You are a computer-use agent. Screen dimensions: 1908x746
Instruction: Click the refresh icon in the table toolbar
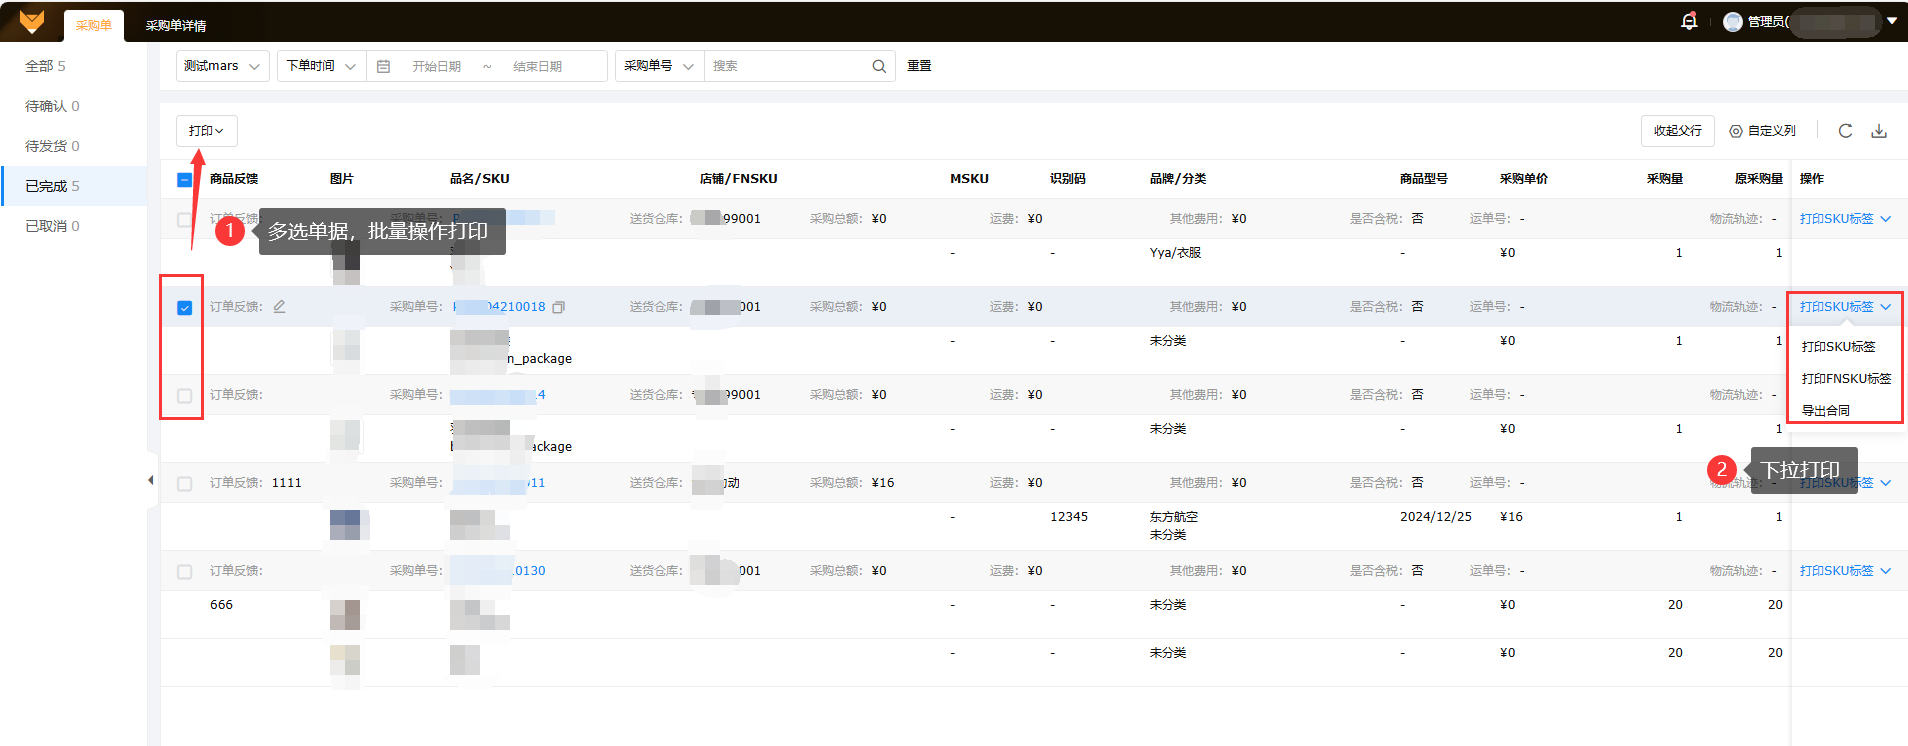pyautogui.click(x=1845, y=131)
